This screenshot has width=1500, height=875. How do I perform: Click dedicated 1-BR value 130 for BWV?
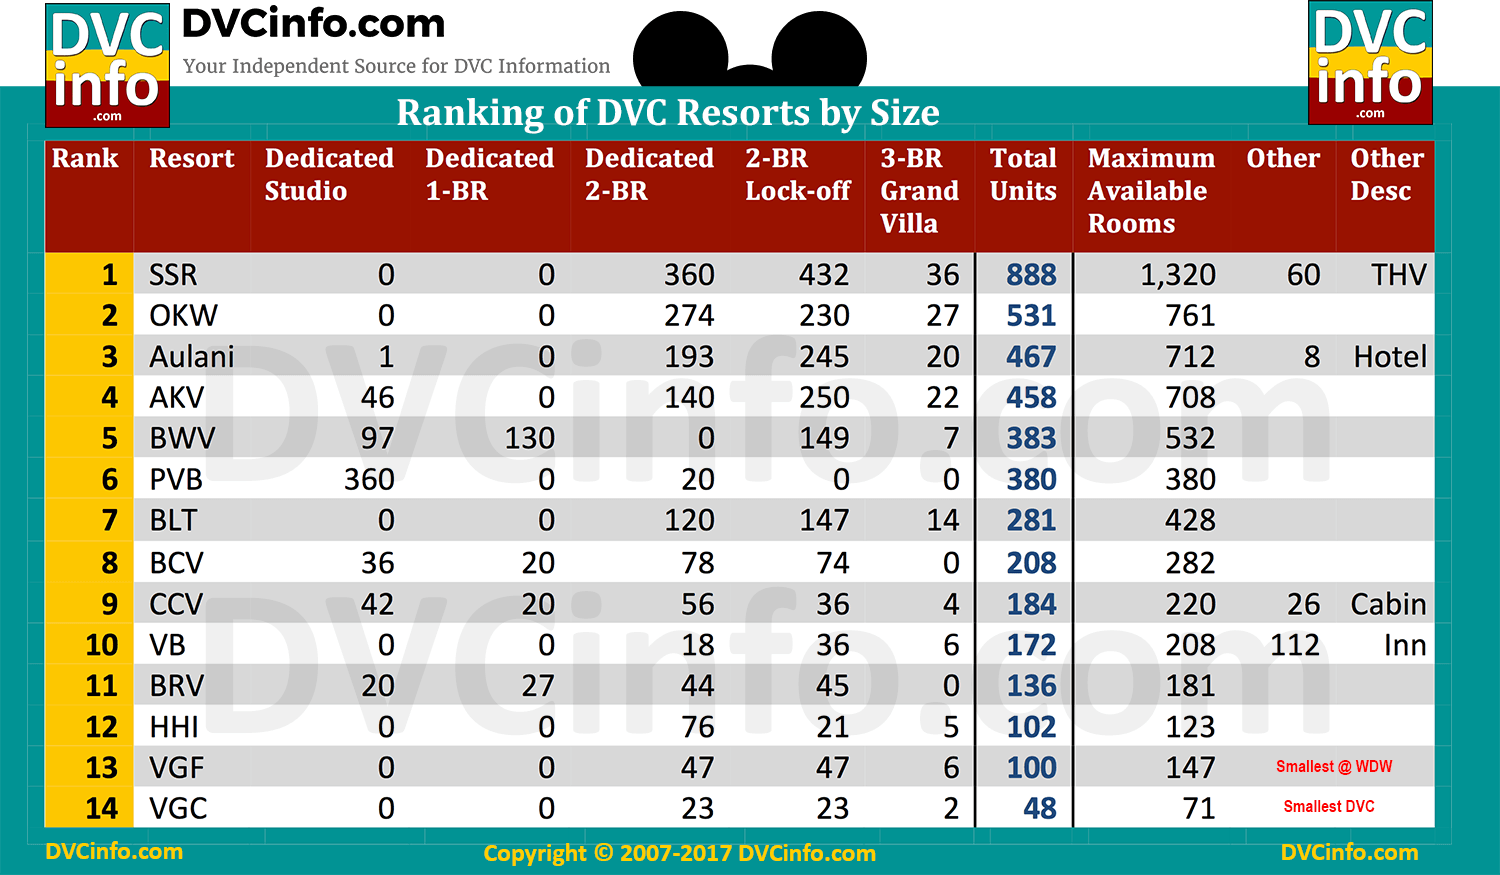[x=529, y=438]
